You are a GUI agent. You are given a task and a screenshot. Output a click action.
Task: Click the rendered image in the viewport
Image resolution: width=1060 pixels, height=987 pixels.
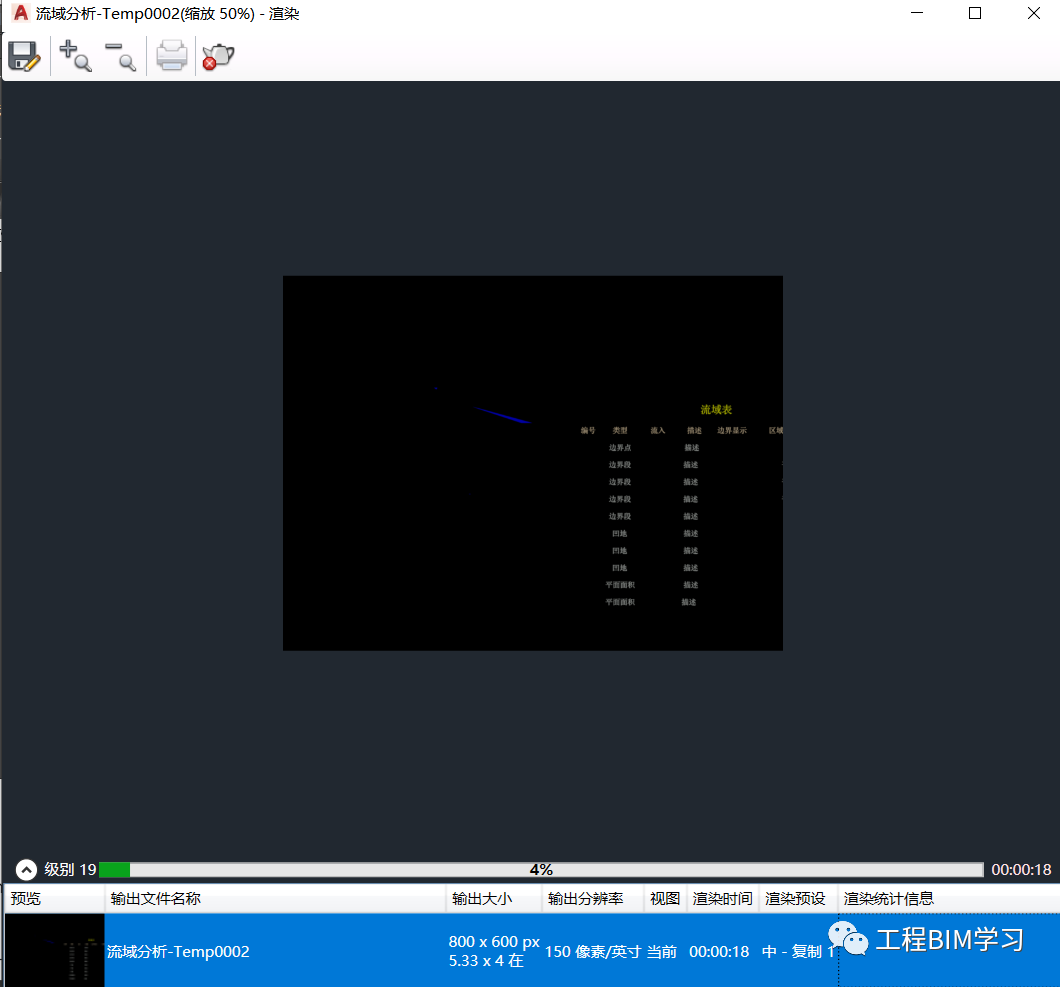(x=533, y=463)
